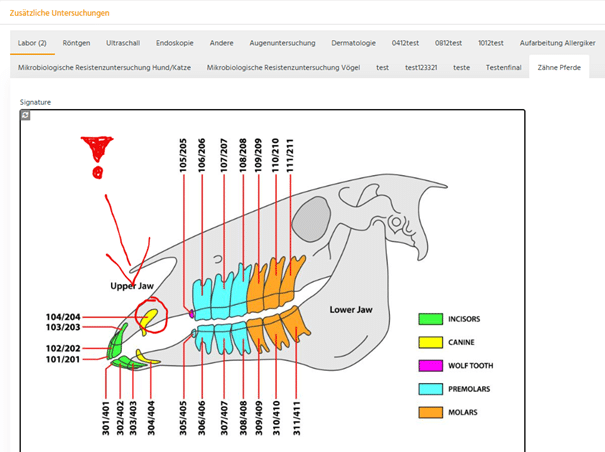Open the Dermatologie tab

point(354,43)
